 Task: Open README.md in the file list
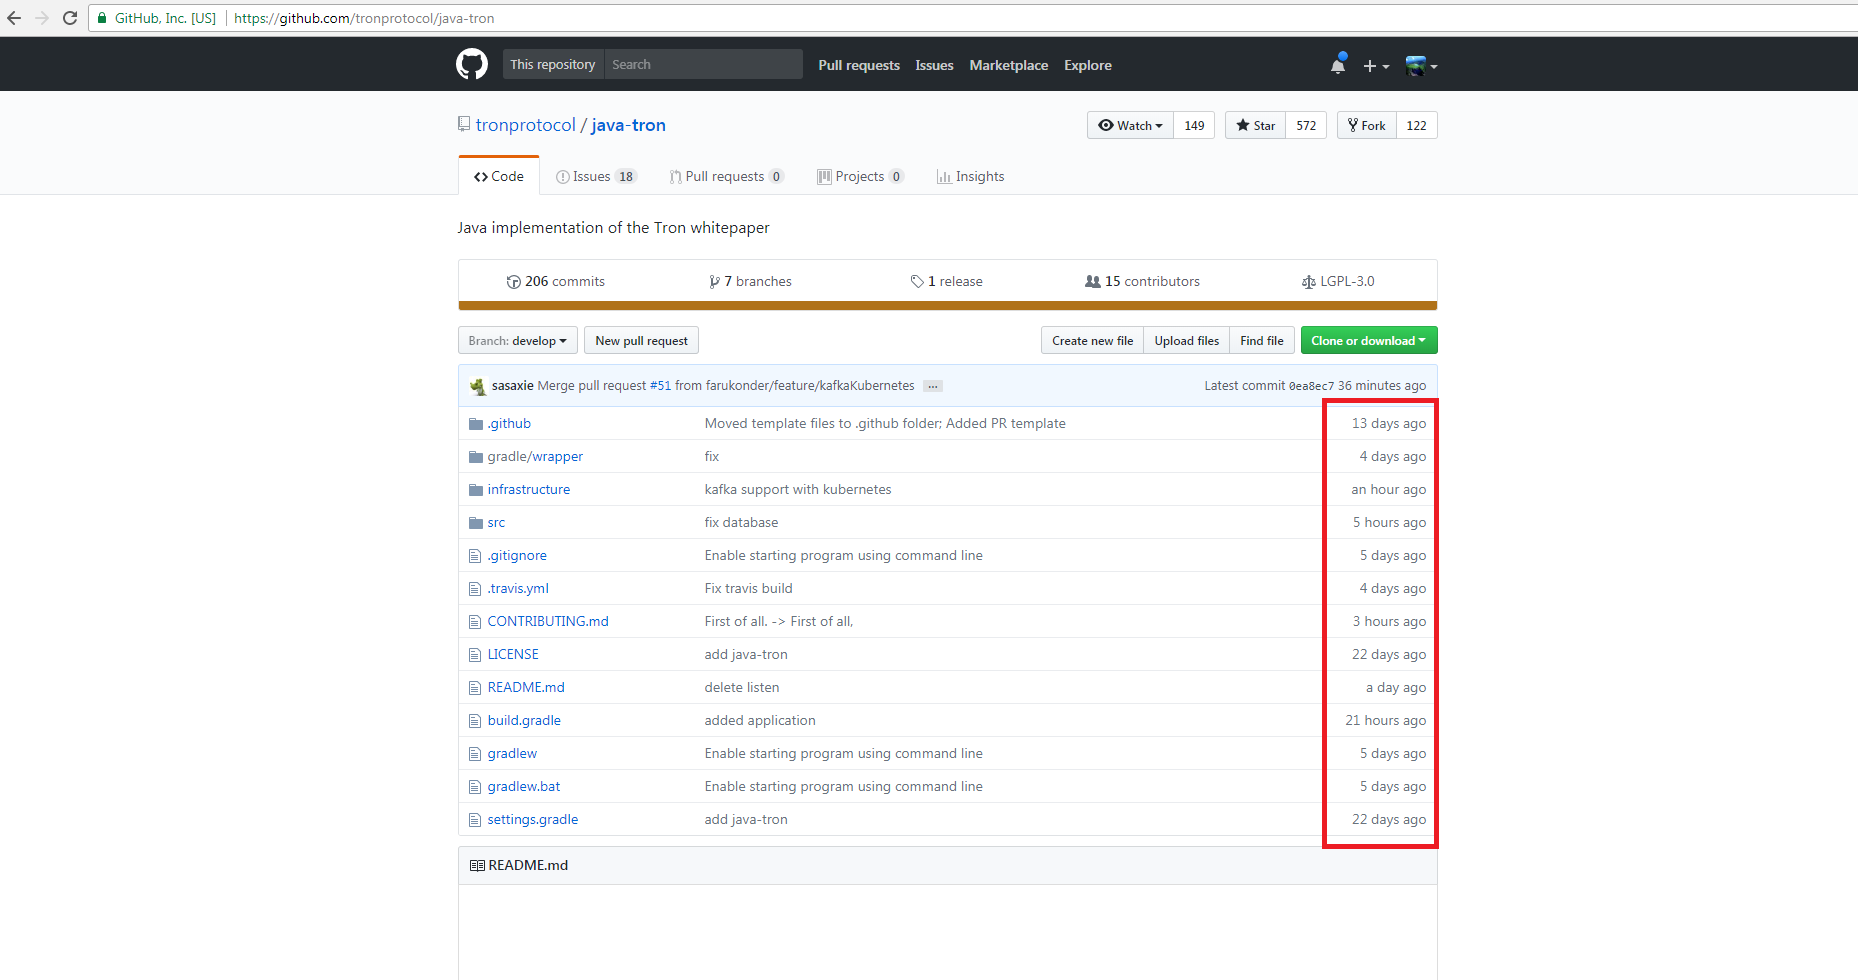526,688
